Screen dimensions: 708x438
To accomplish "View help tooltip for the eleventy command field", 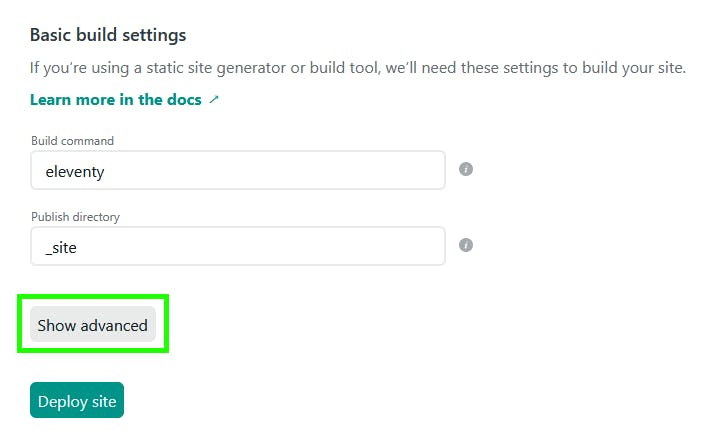I will tap(466, 169).
